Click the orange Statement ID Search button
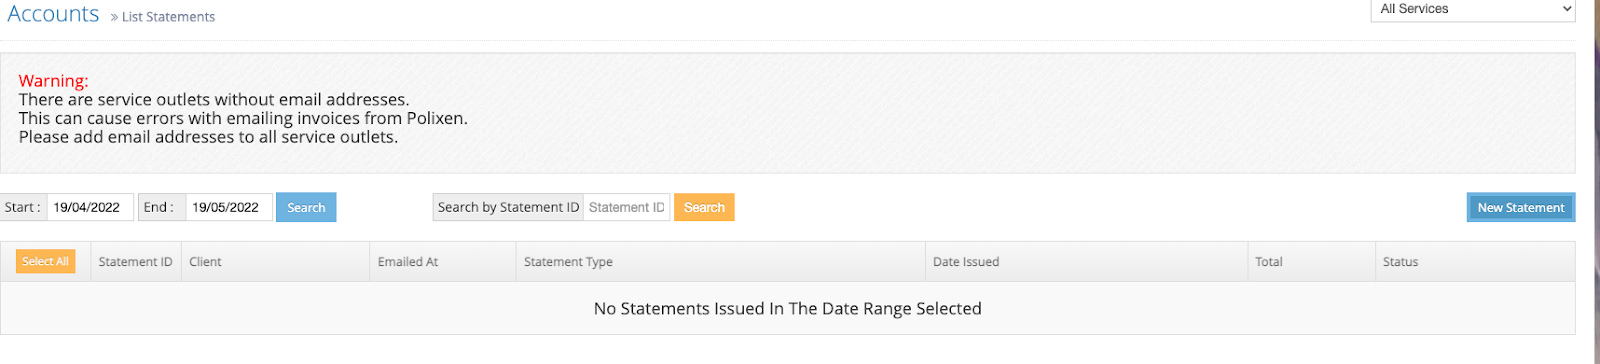This screenshot has width=1600, height=364. (x=704, y=207)
